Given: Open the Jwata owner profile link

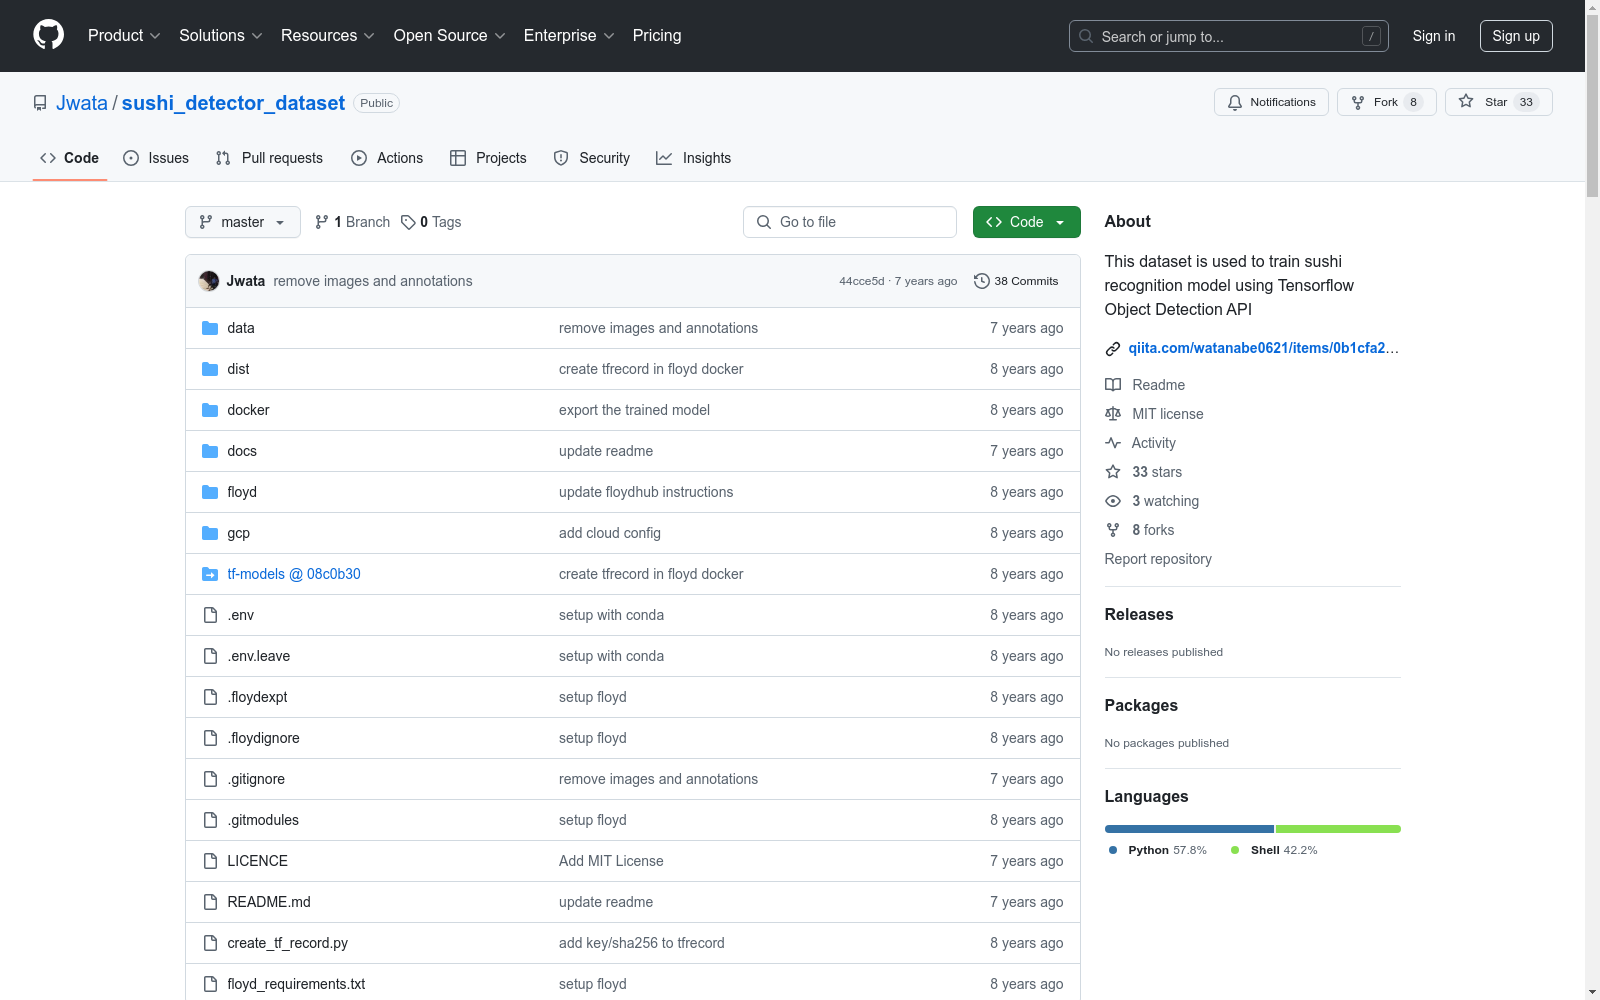Looking at the screenshot, I should (x=82, y=103).
